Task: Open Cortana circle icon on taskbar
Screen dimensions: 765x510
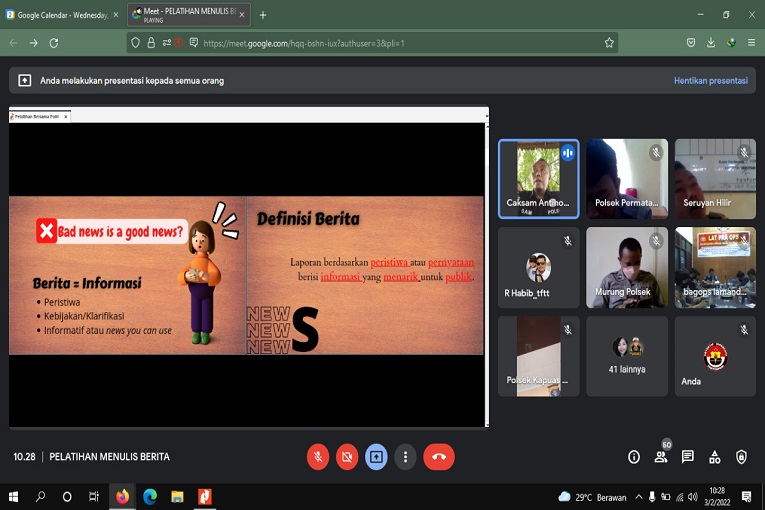Action: (x=67, y=497)
